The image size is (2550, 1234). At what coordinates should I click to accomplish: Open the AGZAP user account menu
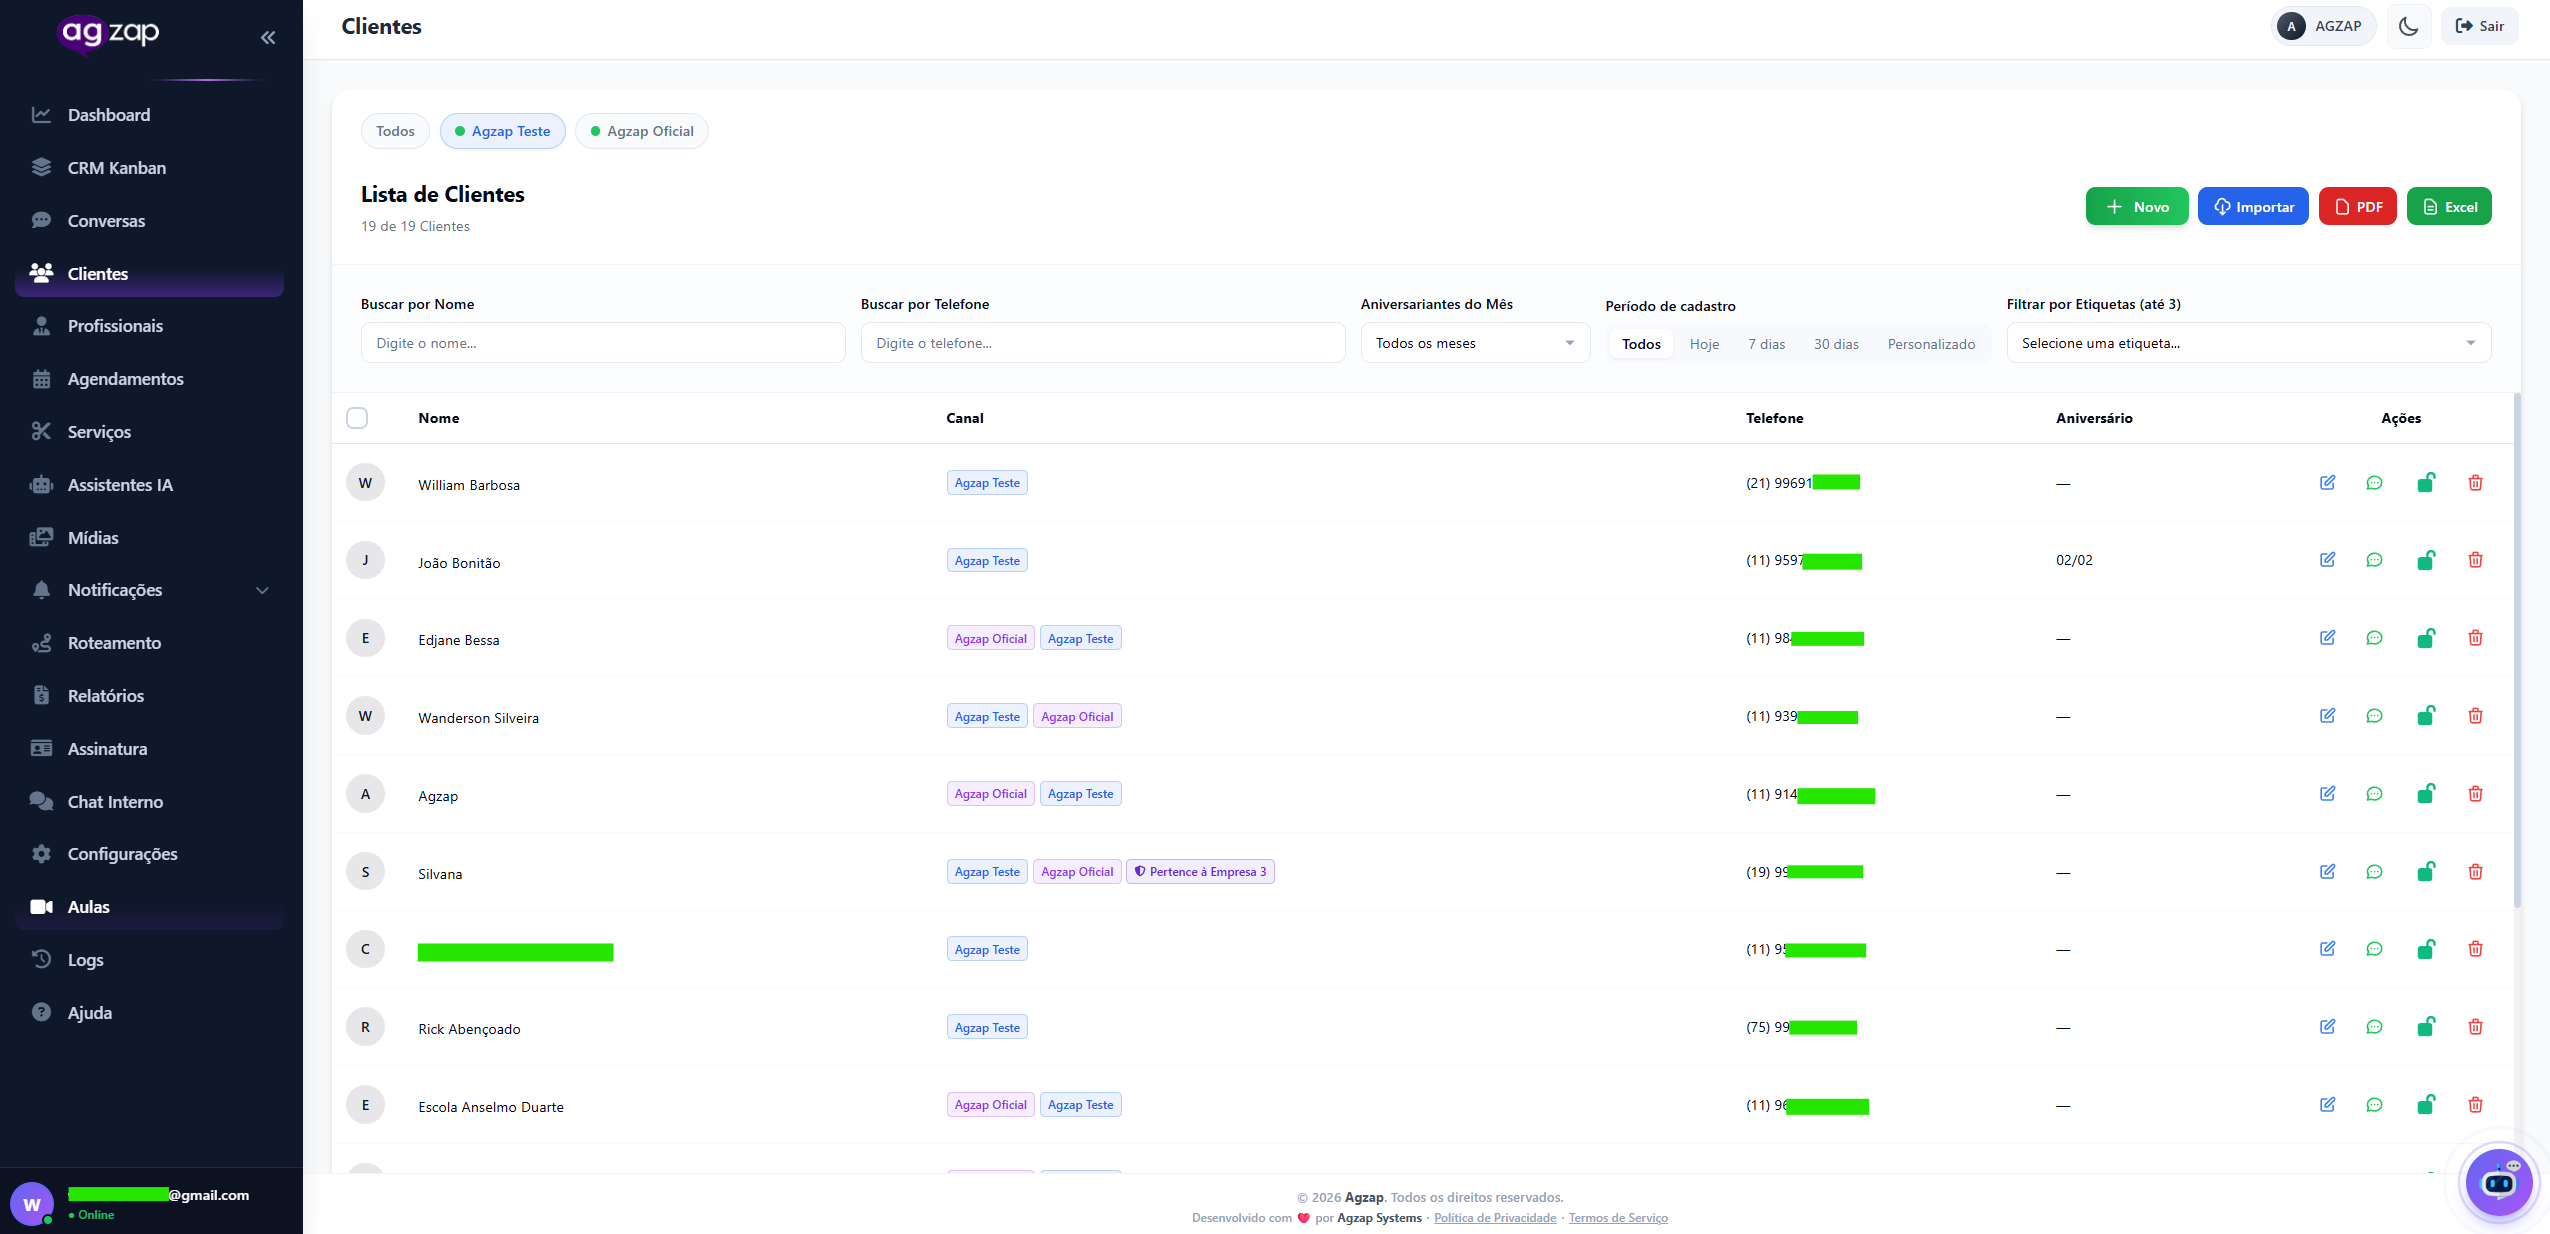[2323, 26]
